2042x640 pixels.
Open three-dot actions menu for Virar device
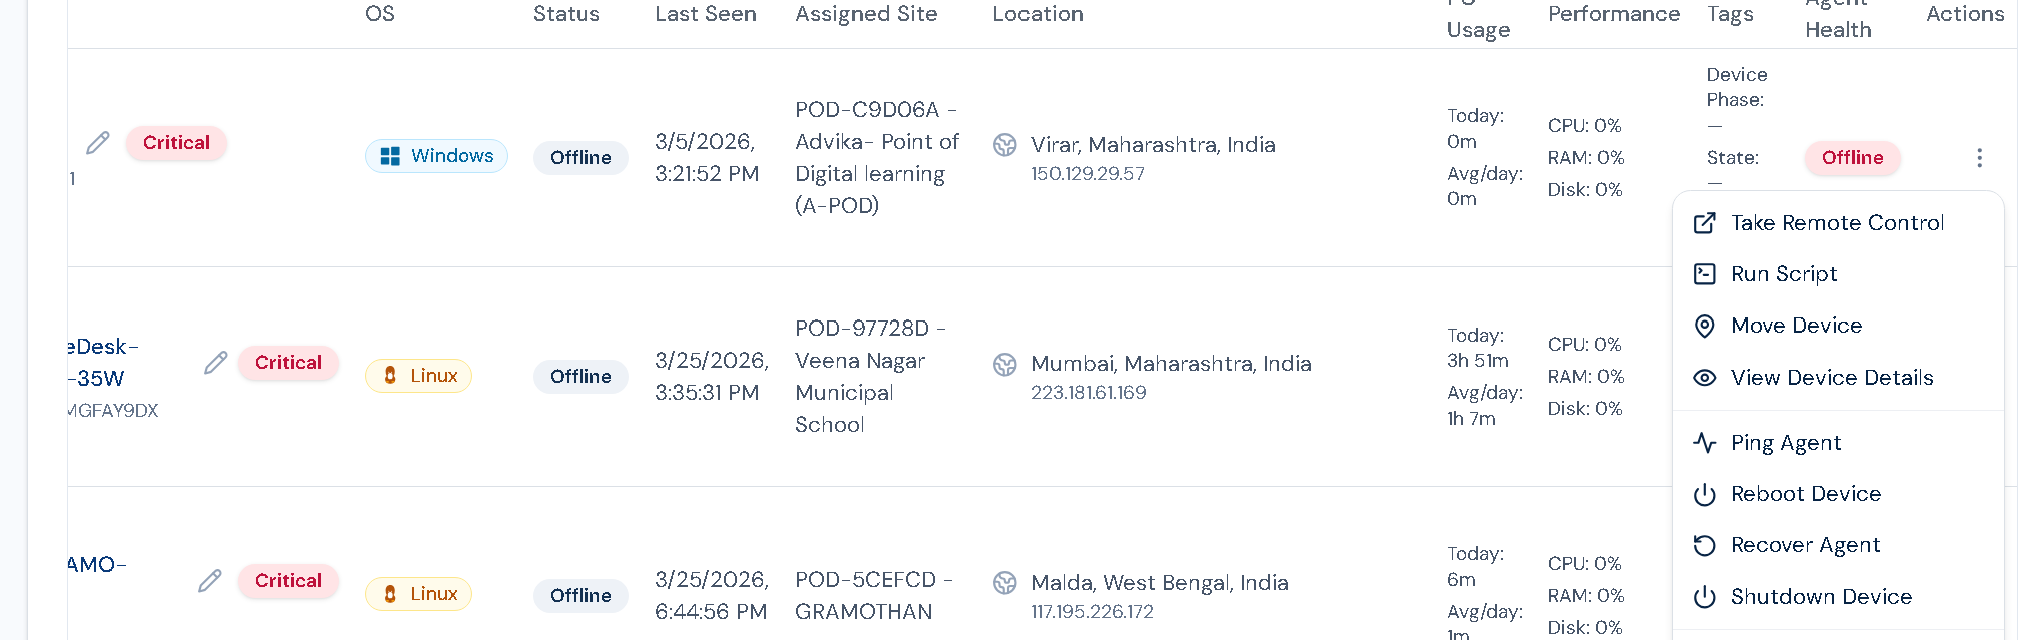click(x=1979, y=158)
